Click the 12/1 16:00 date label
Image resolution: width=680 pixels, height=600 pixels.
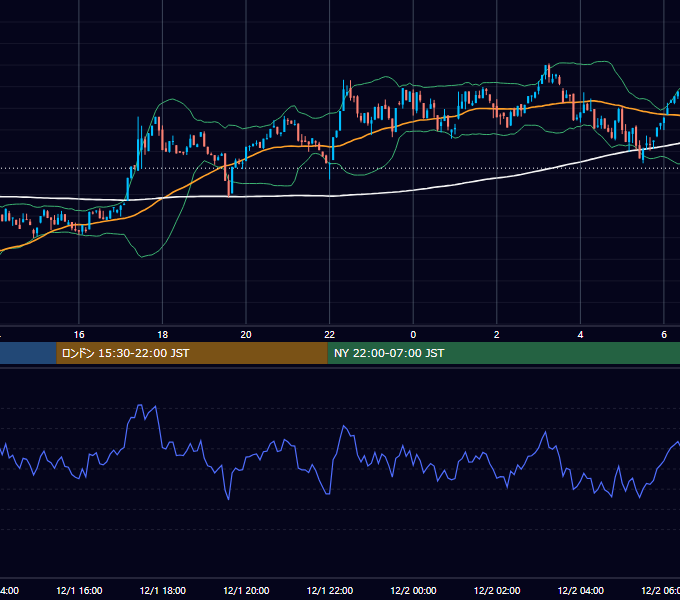pos(79,590)
